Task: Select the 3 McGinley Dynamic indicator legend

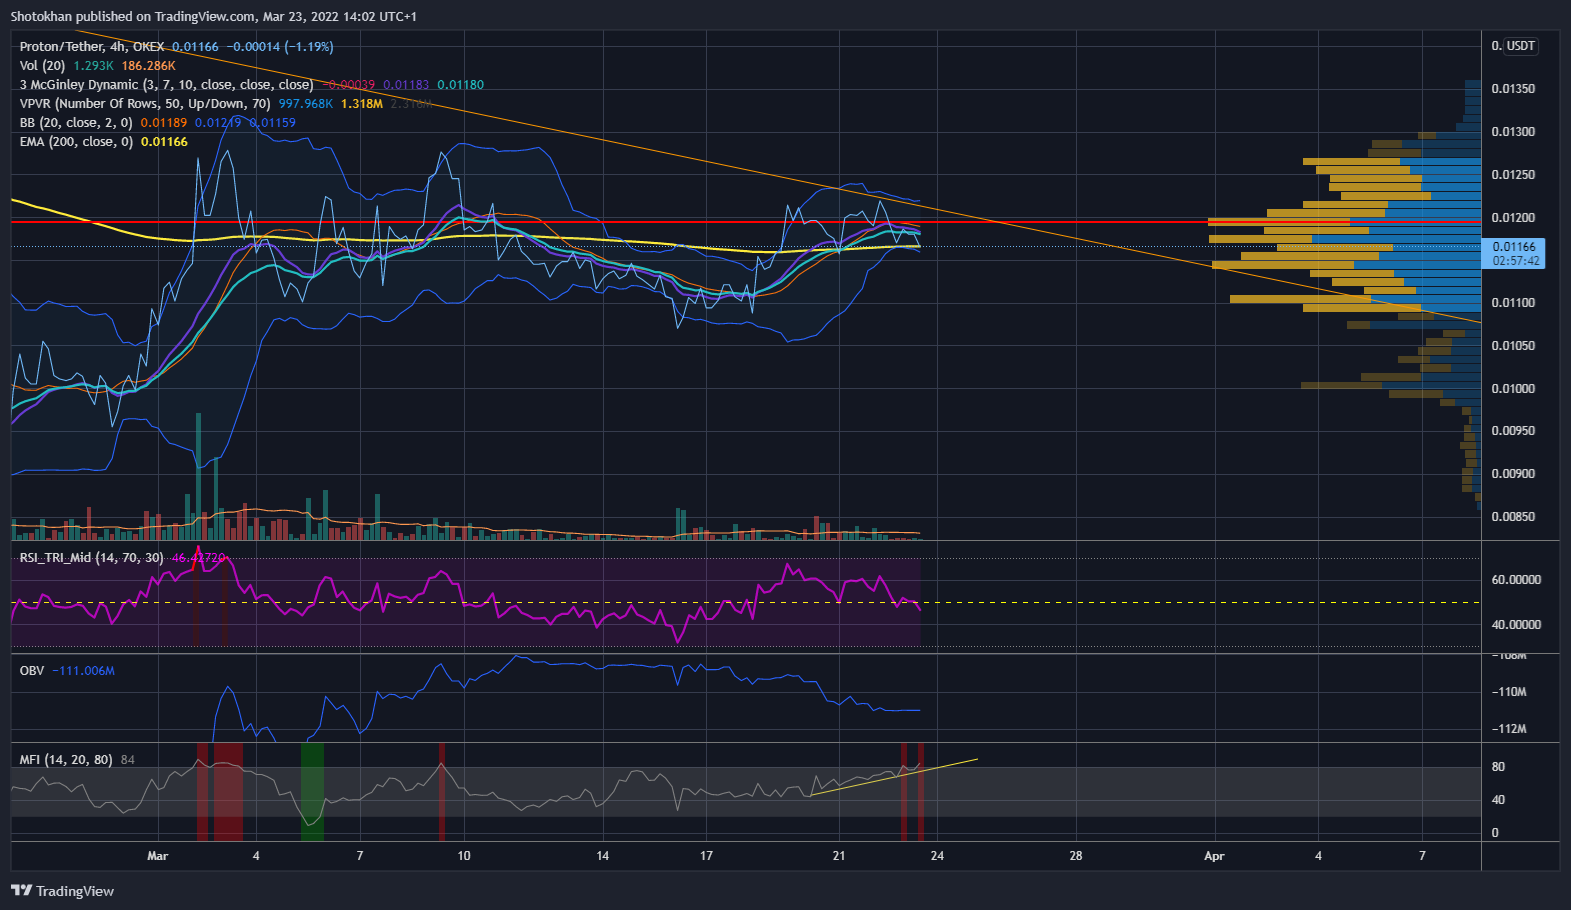Action: [x=166, y=85]
